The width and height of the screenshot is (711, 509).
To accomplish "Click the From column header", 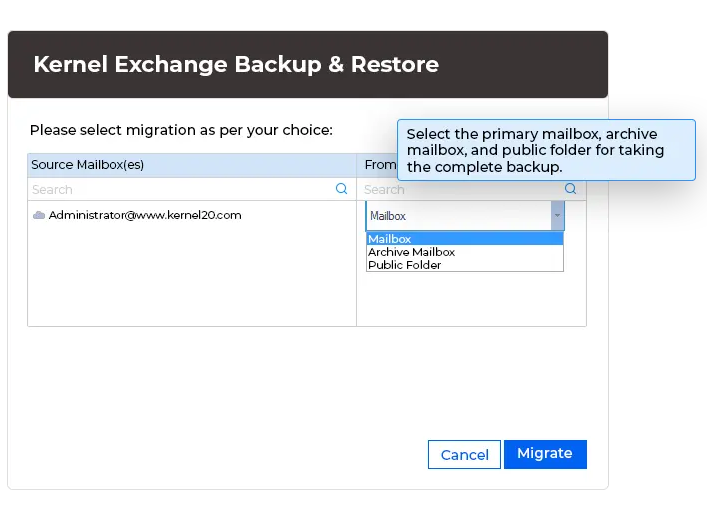I will (x=378, y=165).
